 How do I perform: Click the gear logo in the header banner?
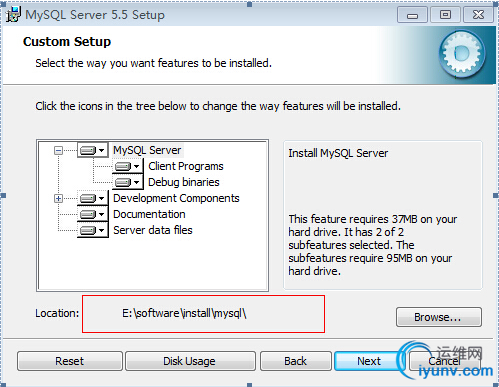462,54
